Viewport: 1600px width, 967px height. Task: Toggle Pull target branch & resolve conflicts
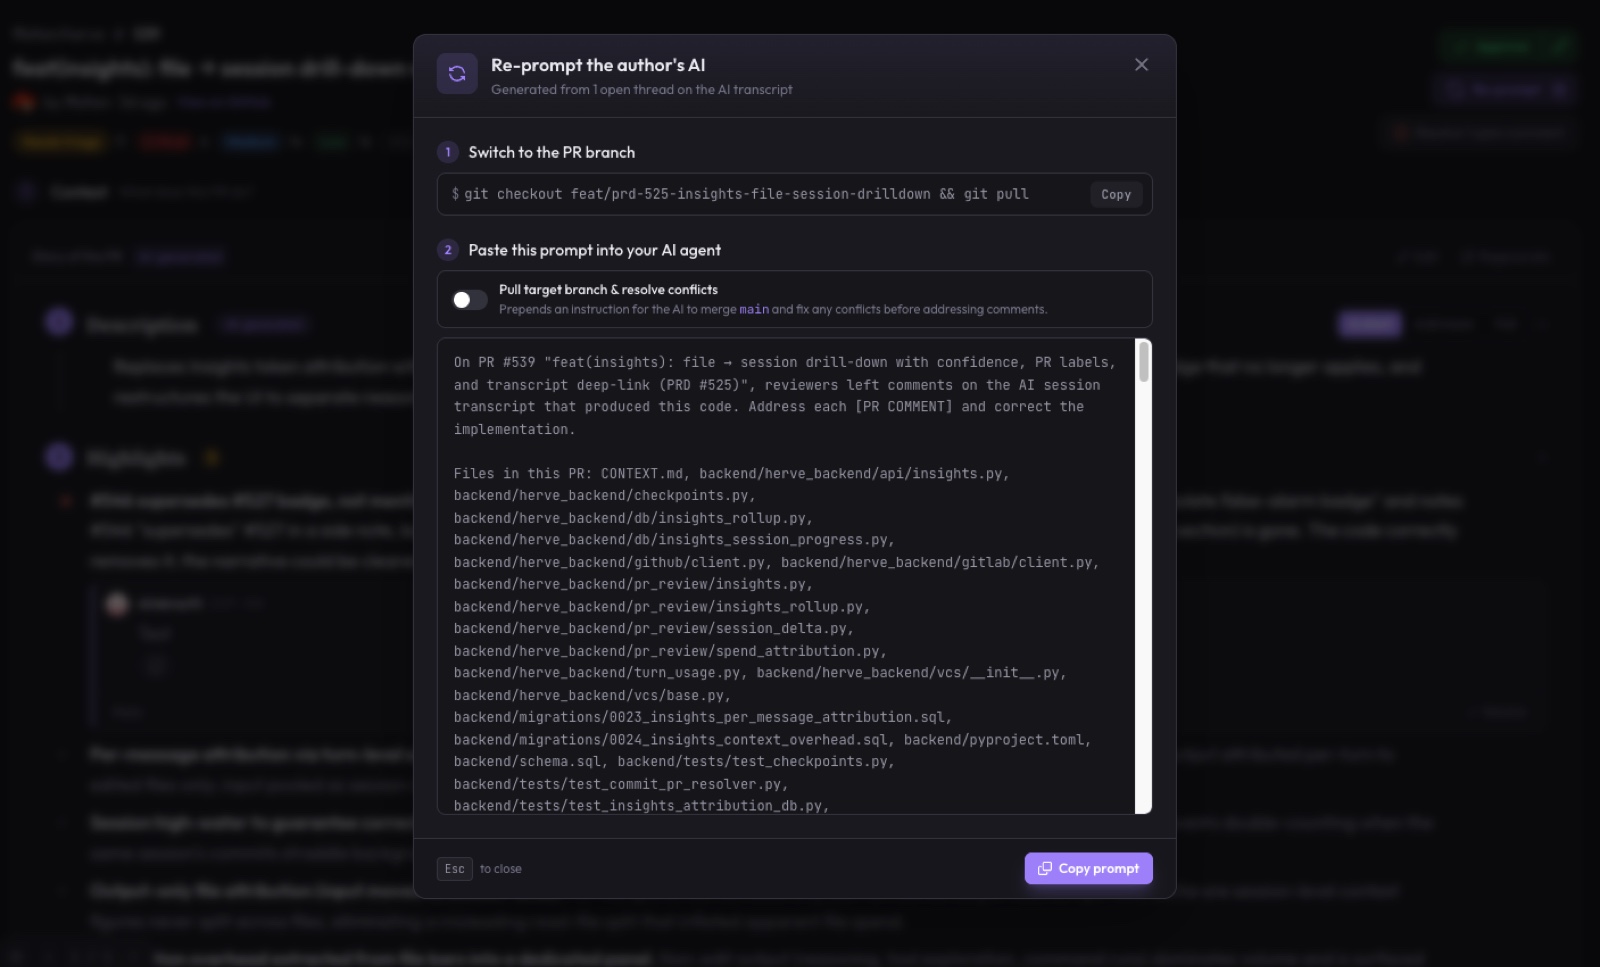pyautogui.click(x=469, y=300)
